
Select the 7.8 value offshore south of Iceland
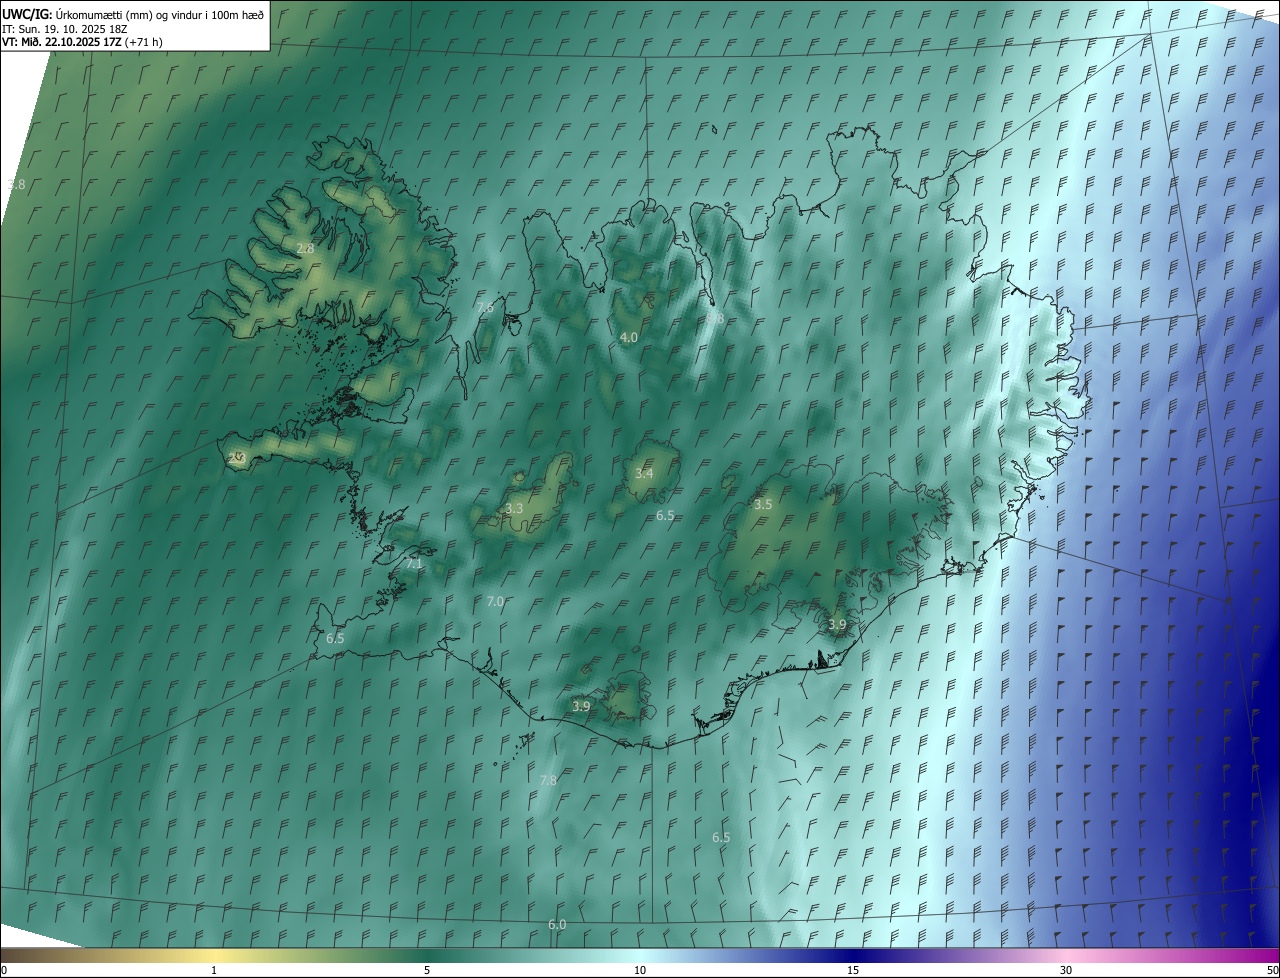[x=548, y=780]
